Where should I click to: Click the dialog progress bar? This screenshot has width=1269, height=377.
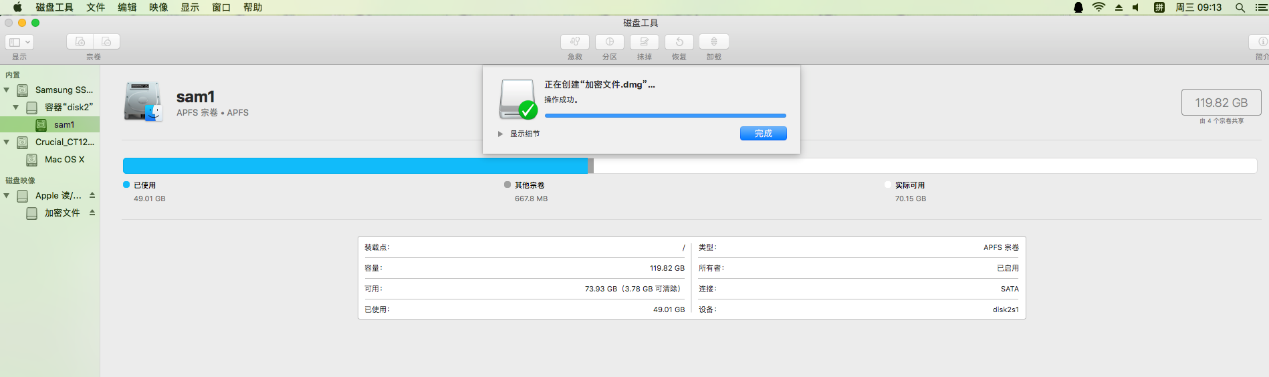tap(665, 115)
